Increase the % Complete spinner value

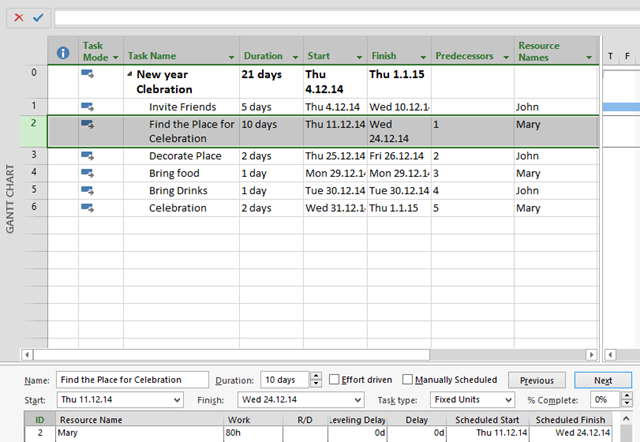click(626, 395)
